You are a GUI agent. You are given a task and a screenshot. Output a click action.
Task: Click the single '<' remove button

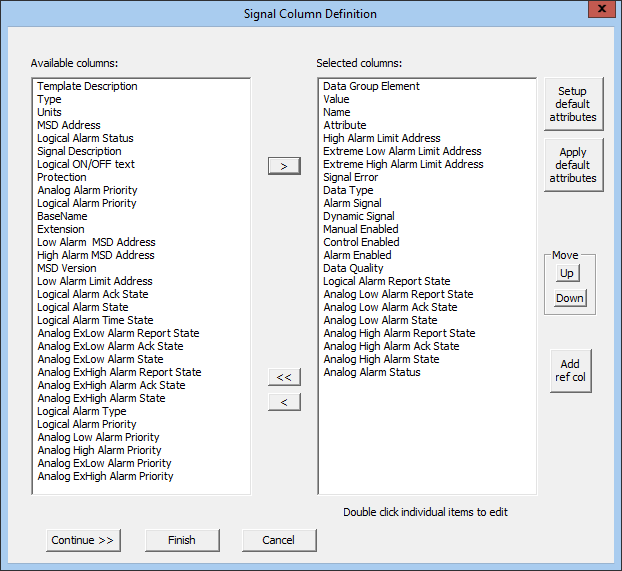pyautogui.click(x=284, y=402)
